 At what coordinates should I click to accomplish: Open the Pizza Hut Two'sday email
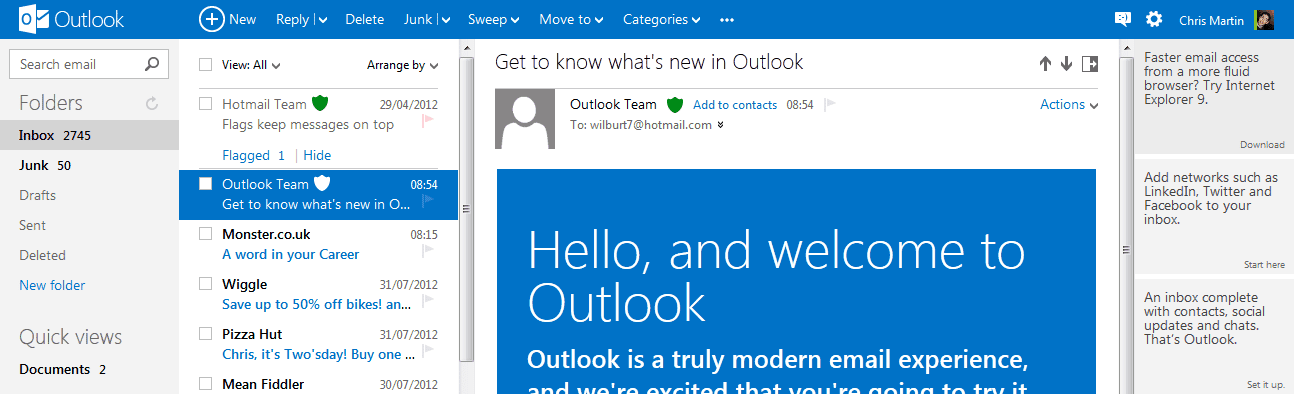[318, 344]
